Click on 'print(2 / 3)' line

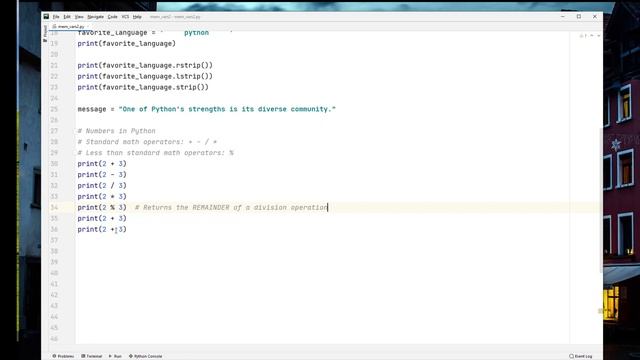pos(102,186)
